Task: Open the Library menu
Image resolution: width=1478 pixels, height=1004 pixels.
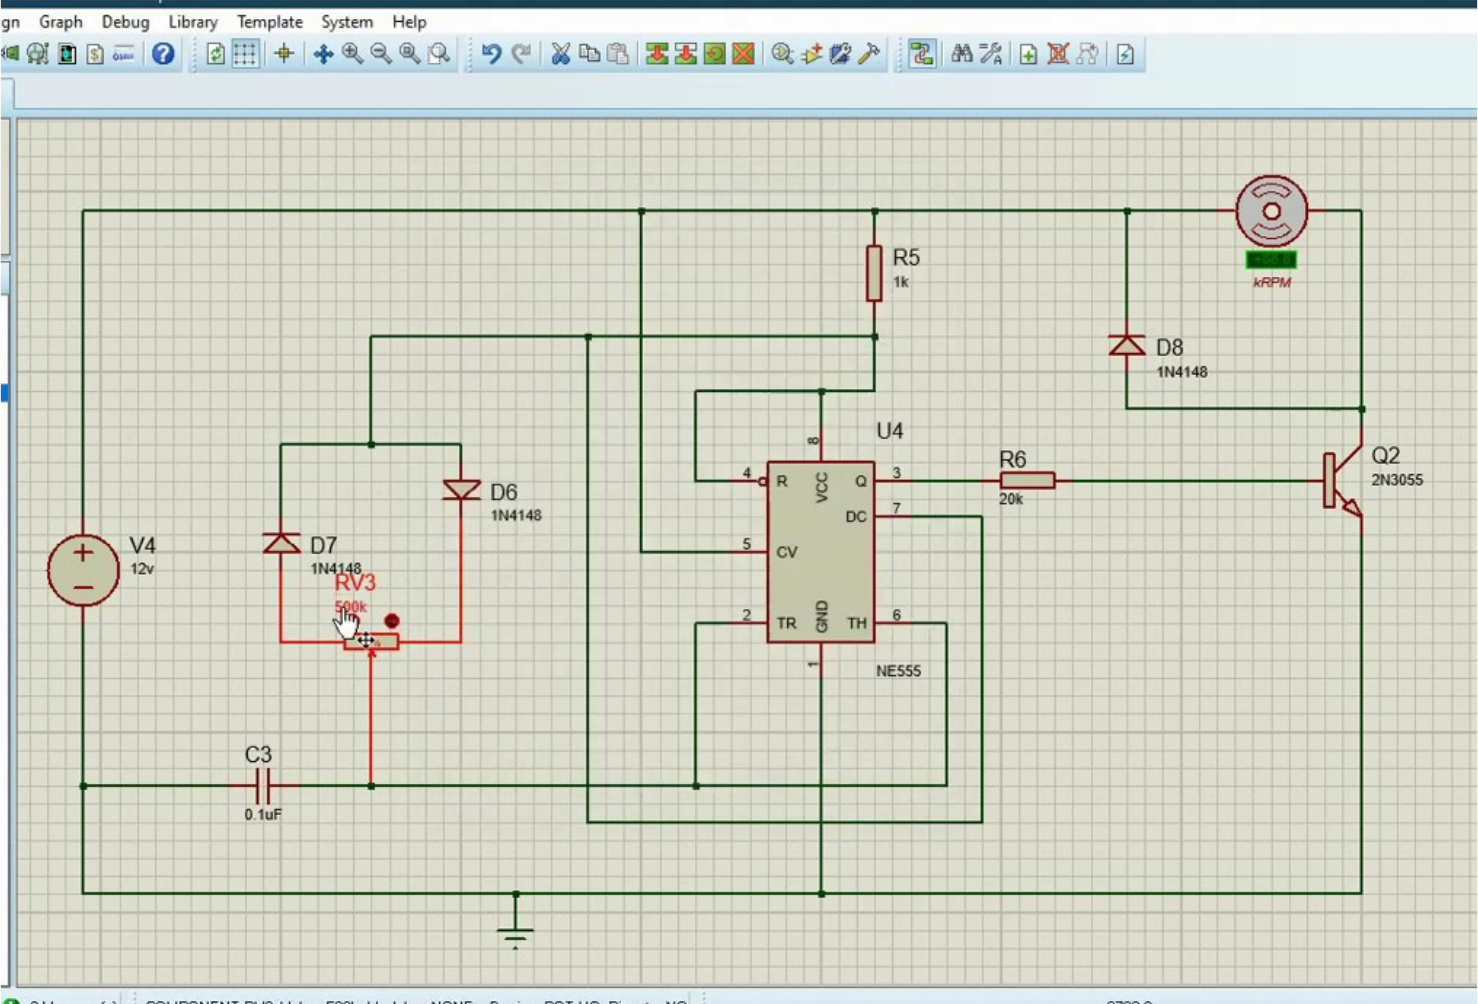Action: tap(193, 21)
